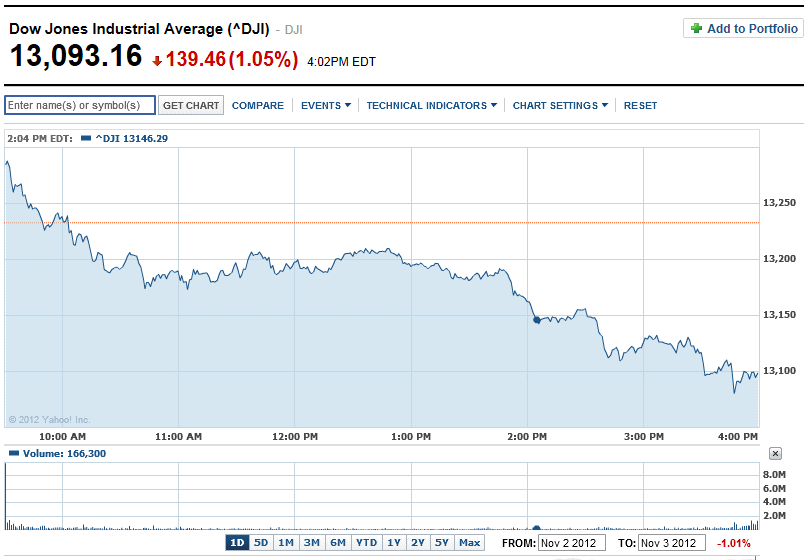This screenshot has height=560, width=807.
Task: Click the TO date field
Action: (x=673, y=543)
